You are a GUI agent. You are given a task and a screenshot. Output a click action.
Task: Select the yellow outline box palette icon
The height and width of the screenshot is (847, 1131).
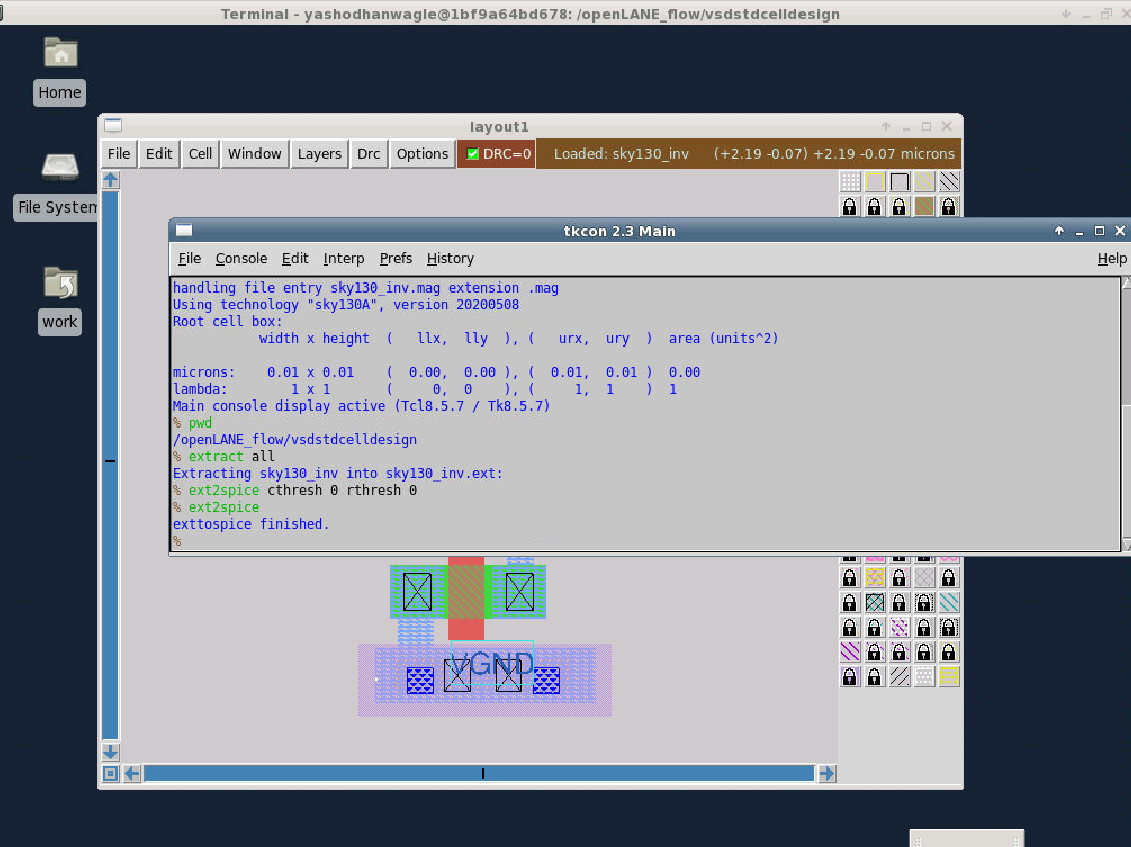pyautogui.click(x=875, y=181)
